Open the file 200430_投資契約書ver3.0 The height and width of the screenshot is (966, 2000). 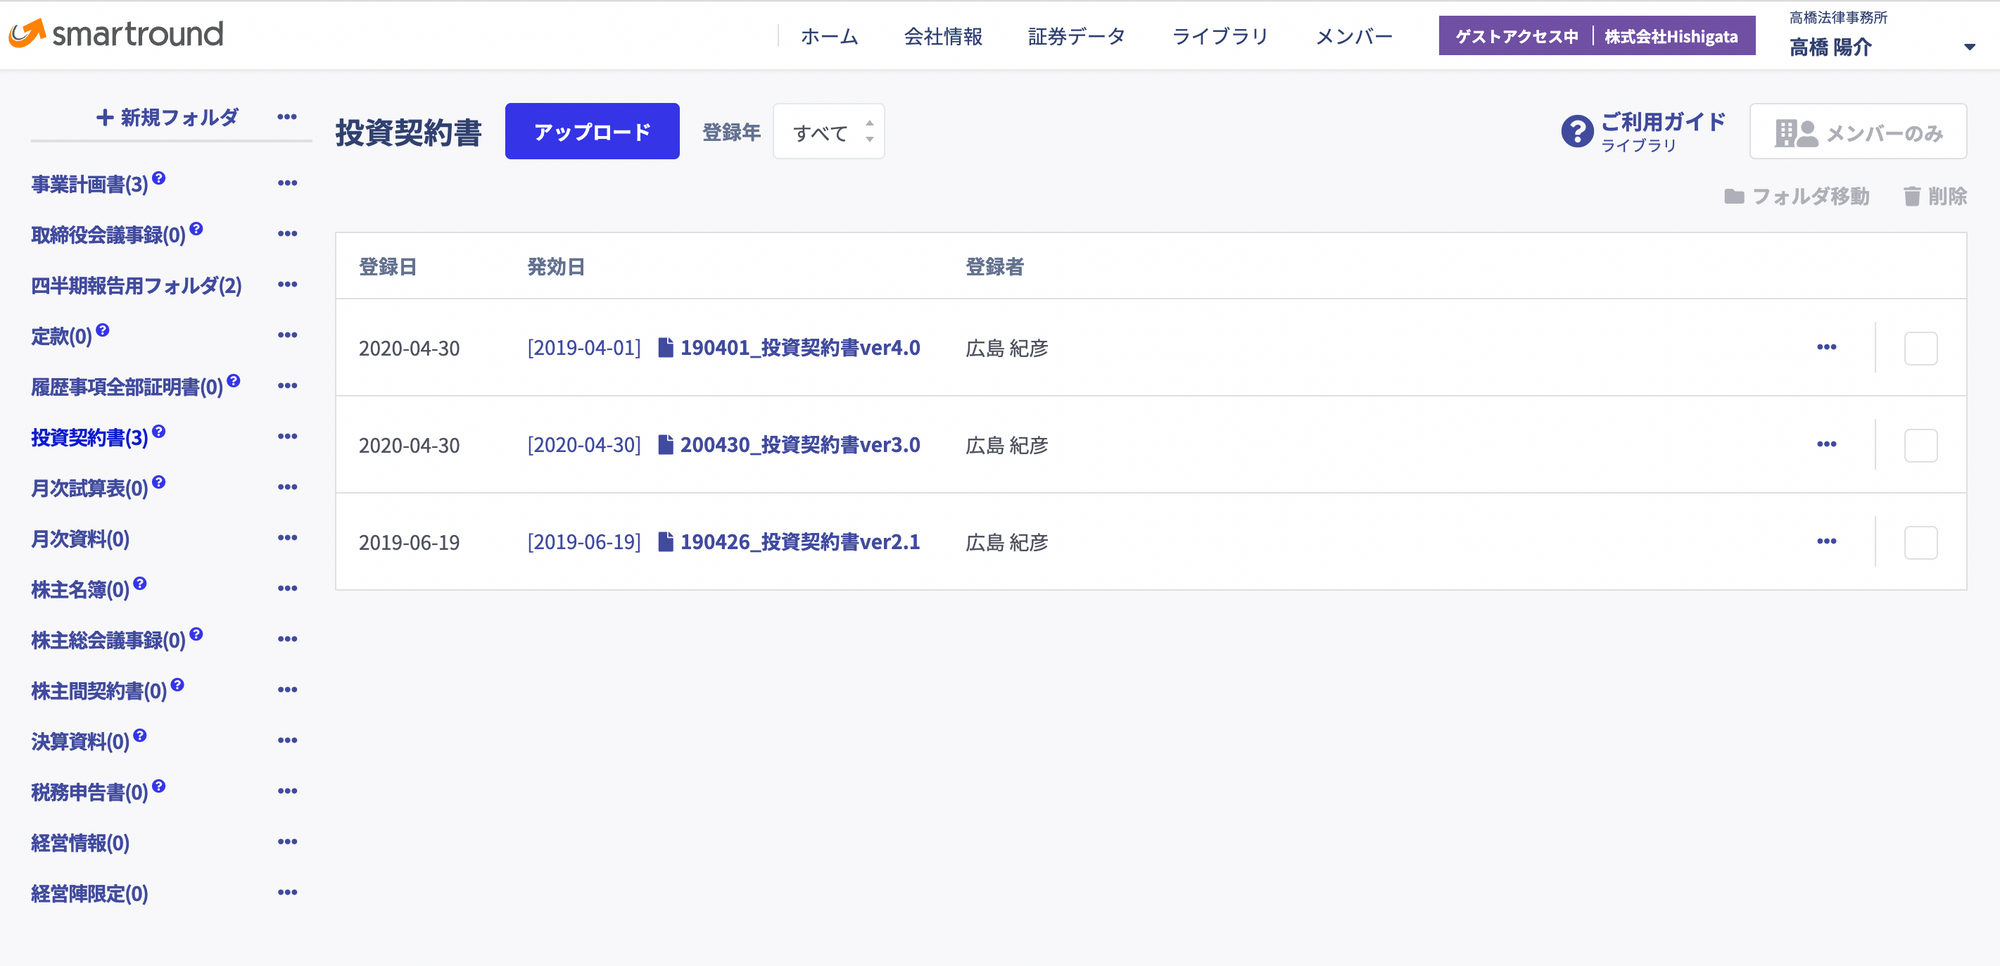[x=789, y=445]
